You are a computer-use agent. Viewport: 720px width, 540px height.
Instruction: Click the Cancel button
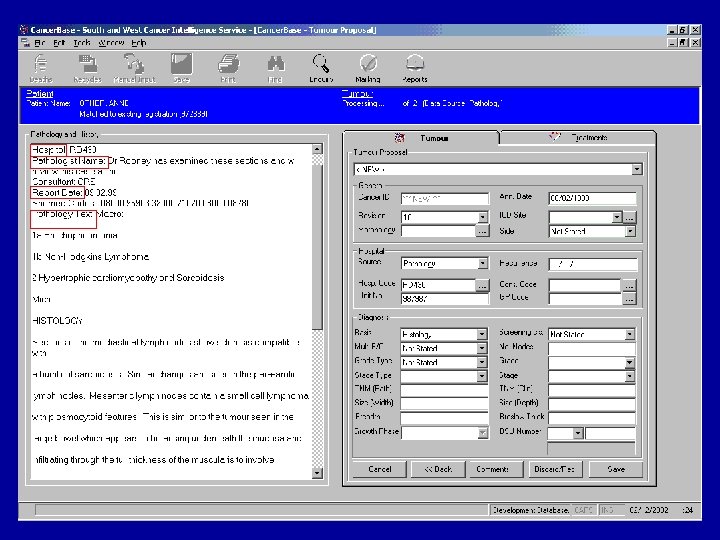(380, 469)
